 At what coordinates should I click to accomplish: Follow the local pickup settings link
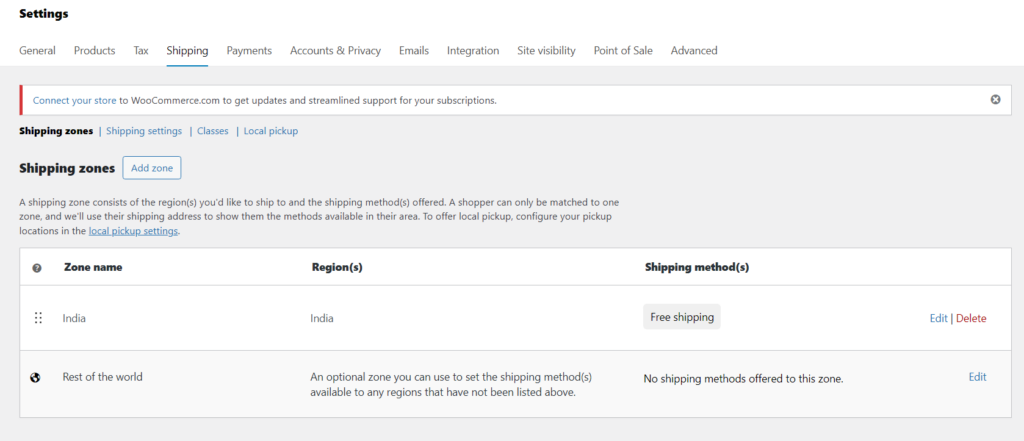pyautogui.click(x=133, y=231)
